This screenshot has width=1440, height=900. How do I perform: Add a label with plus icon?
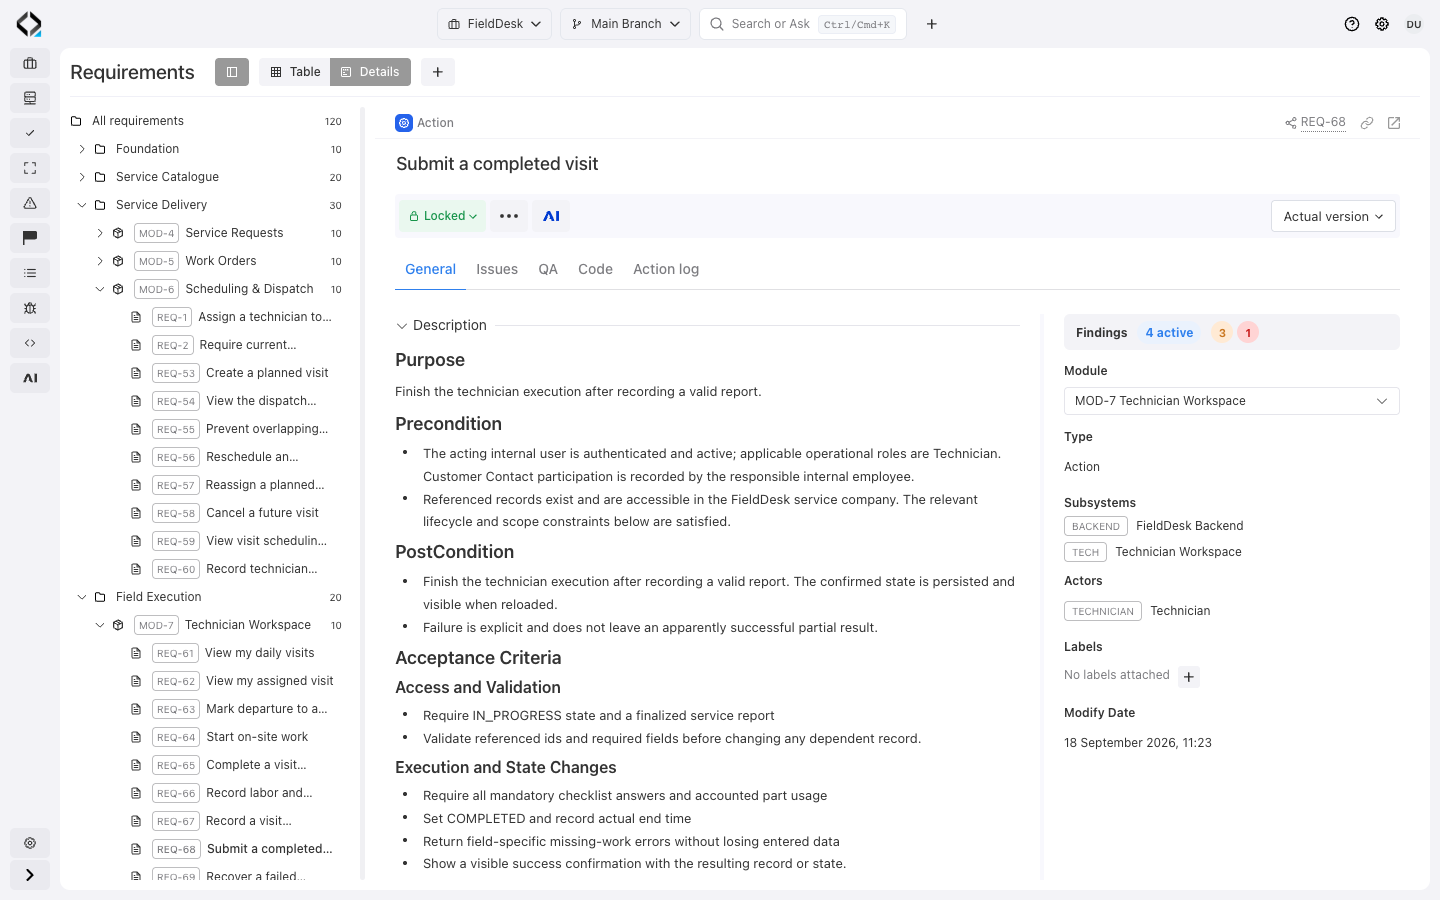(1189, 677)
